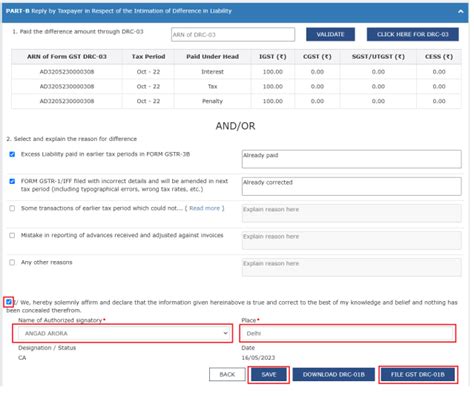474x396 pixels.
Task: Click IGST 100.00 value in Penalty row
Action: (x=273, y=101)
